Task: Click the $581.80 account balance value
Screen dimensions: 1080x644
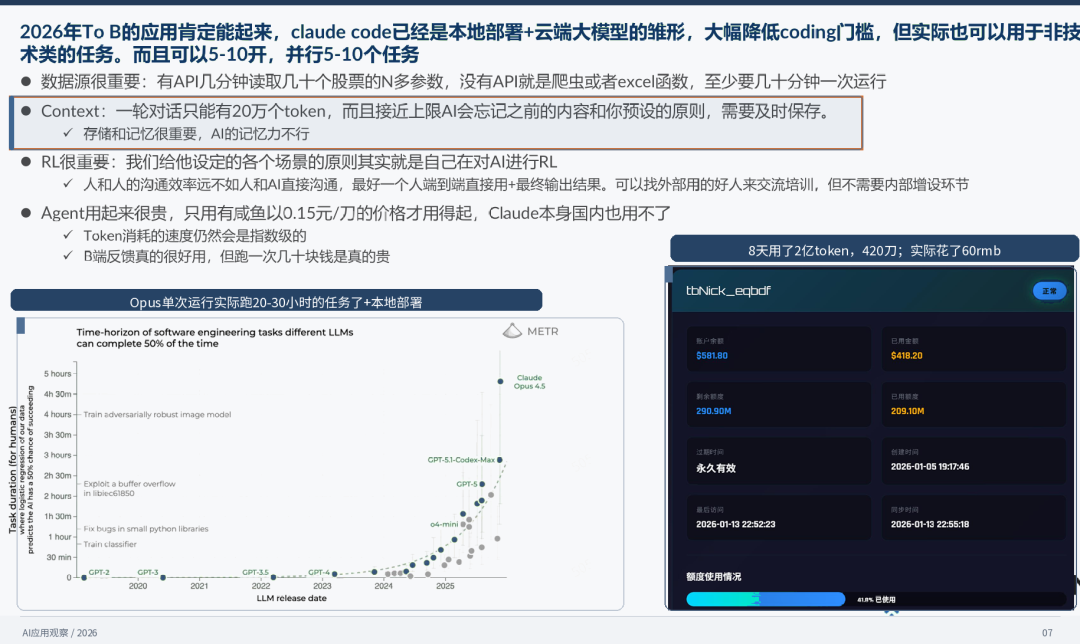Action: point(712,355)
